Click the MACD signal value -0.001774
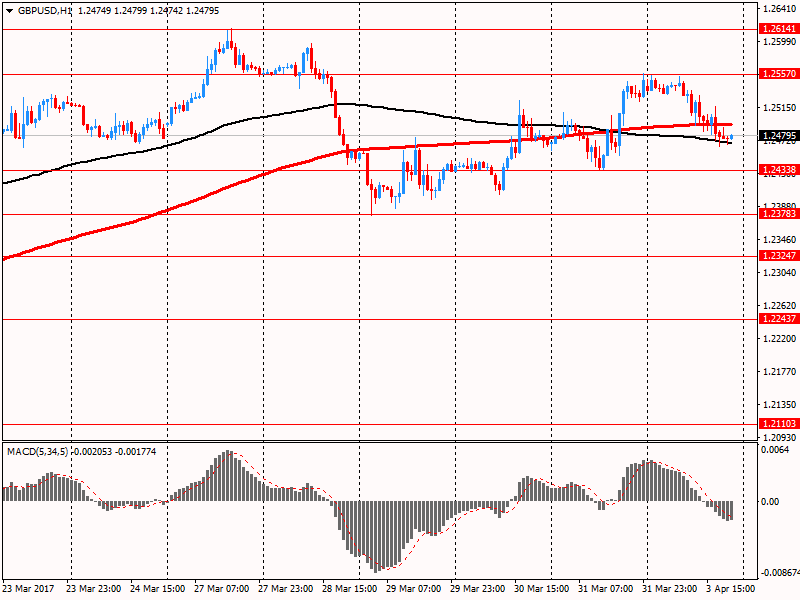800x600 pixels. coord(136,452)
